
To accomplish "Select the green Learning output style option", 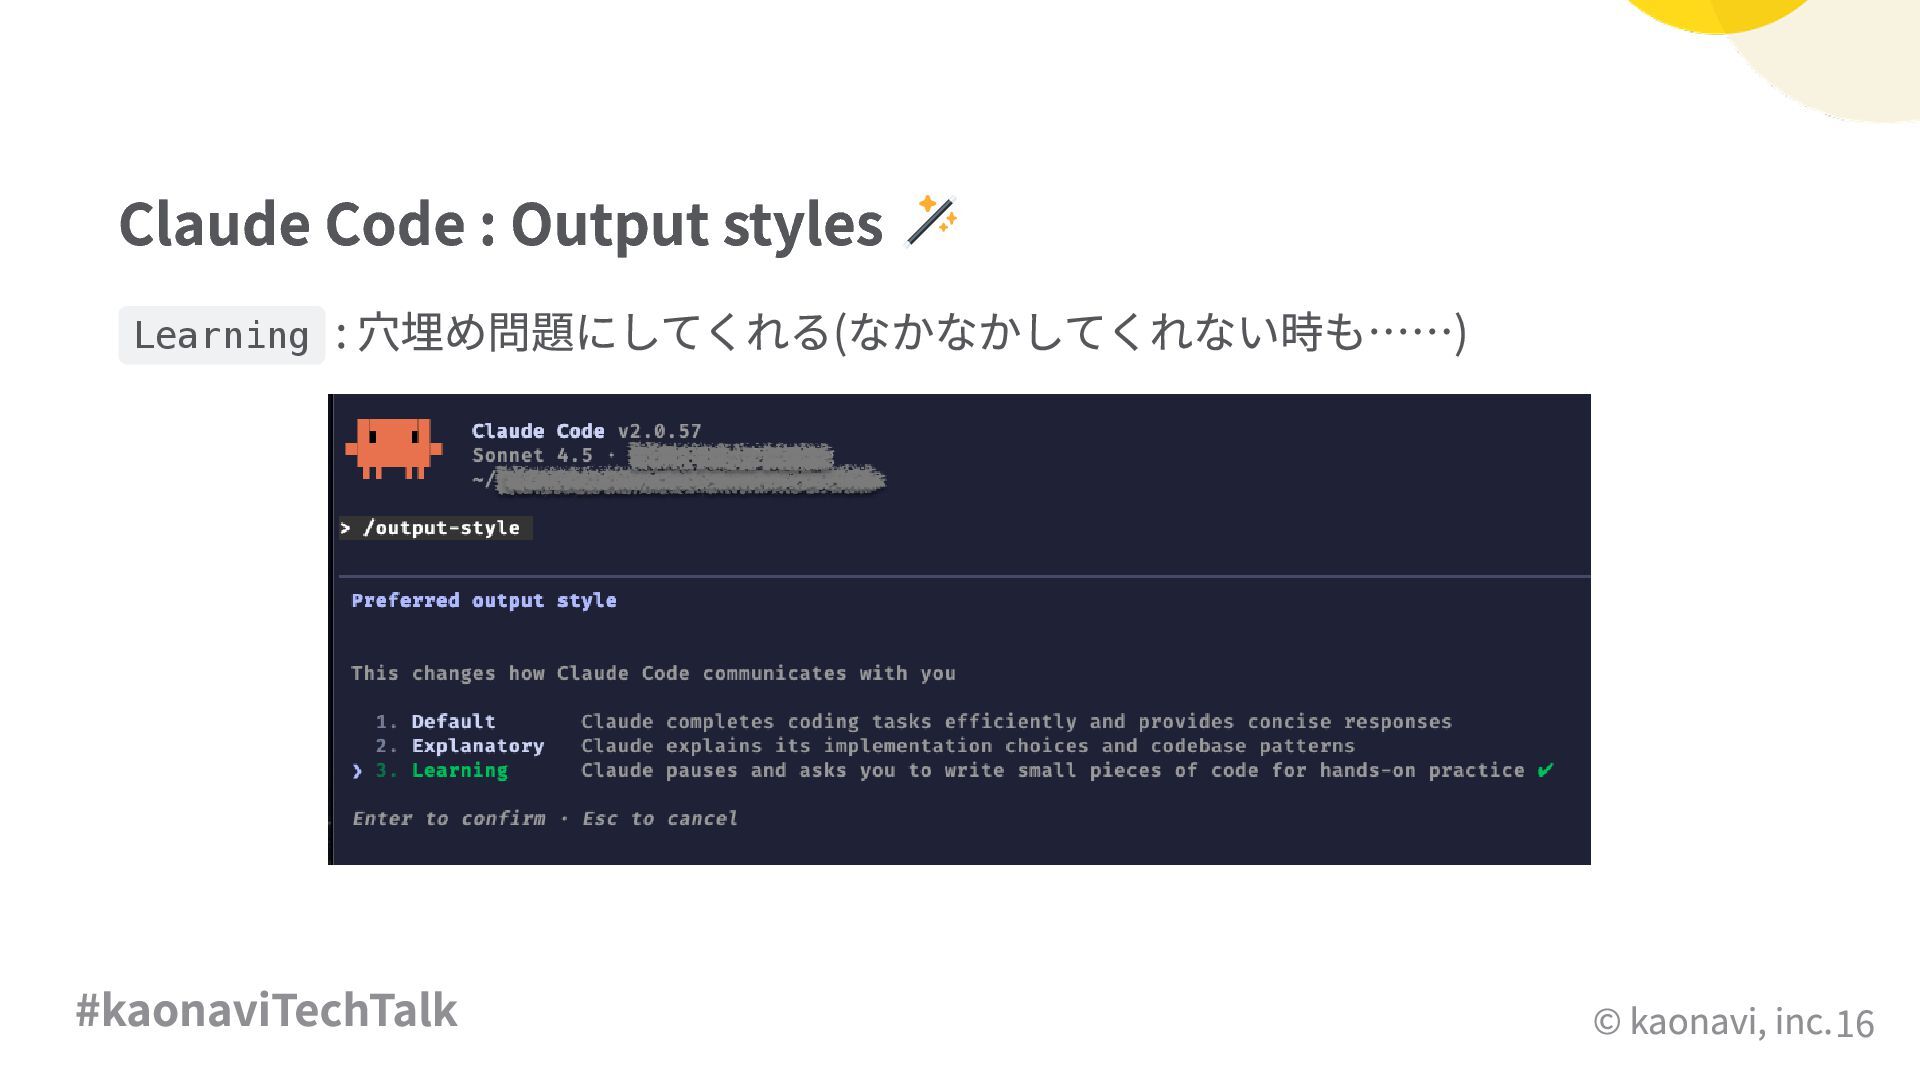I will [459, 771].
